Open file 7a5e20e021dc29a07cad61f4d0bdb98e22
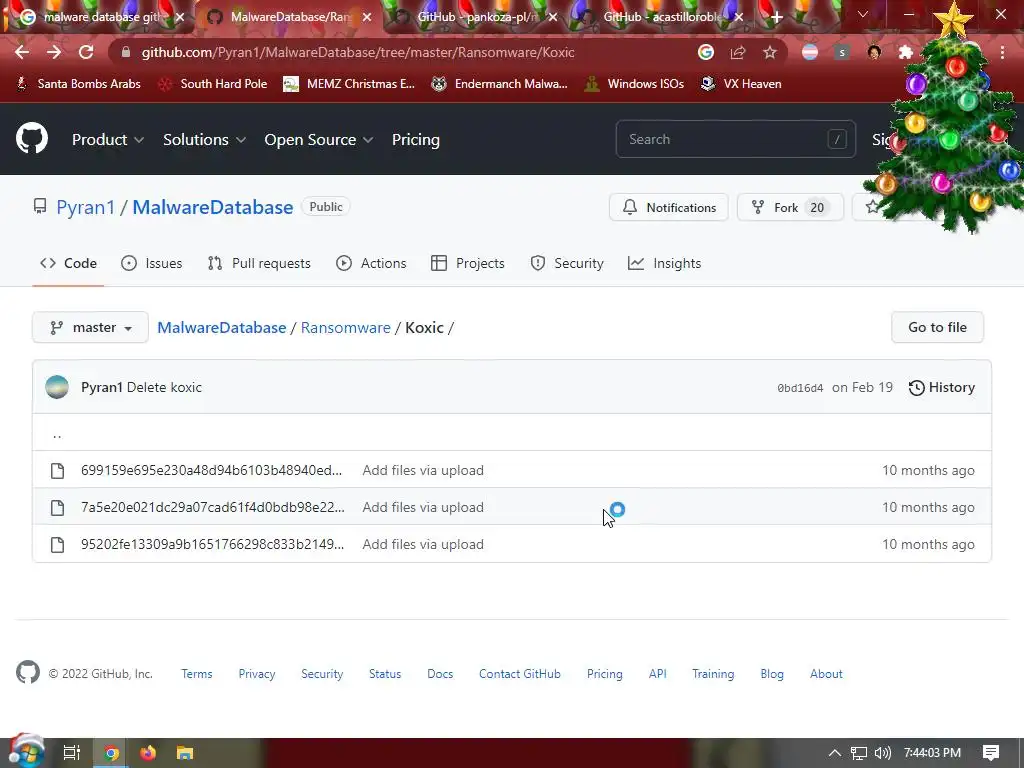 point(213,507)
